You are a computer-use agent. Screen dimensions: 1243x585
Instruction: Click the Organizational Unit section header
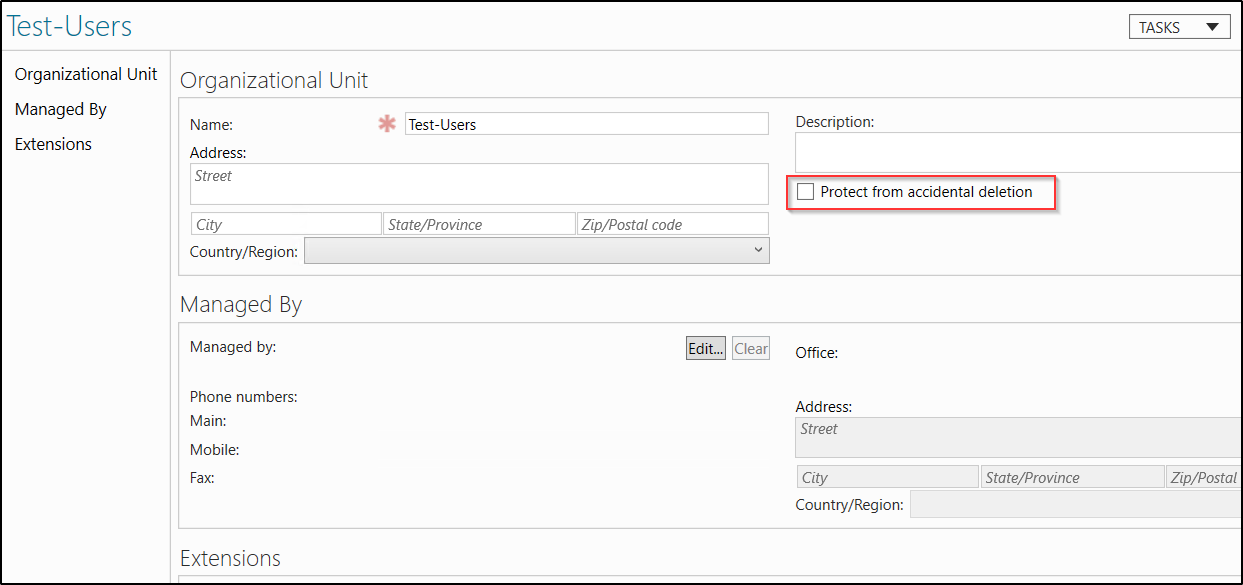coord(274,80)
